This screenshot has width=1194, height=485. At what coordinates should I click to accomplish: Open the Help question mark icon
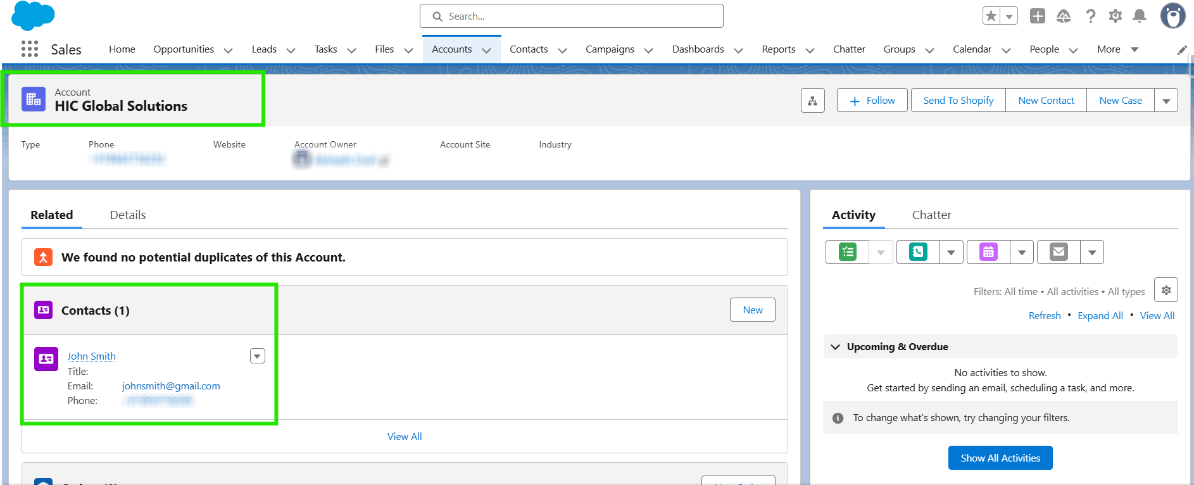(1090, 16)
